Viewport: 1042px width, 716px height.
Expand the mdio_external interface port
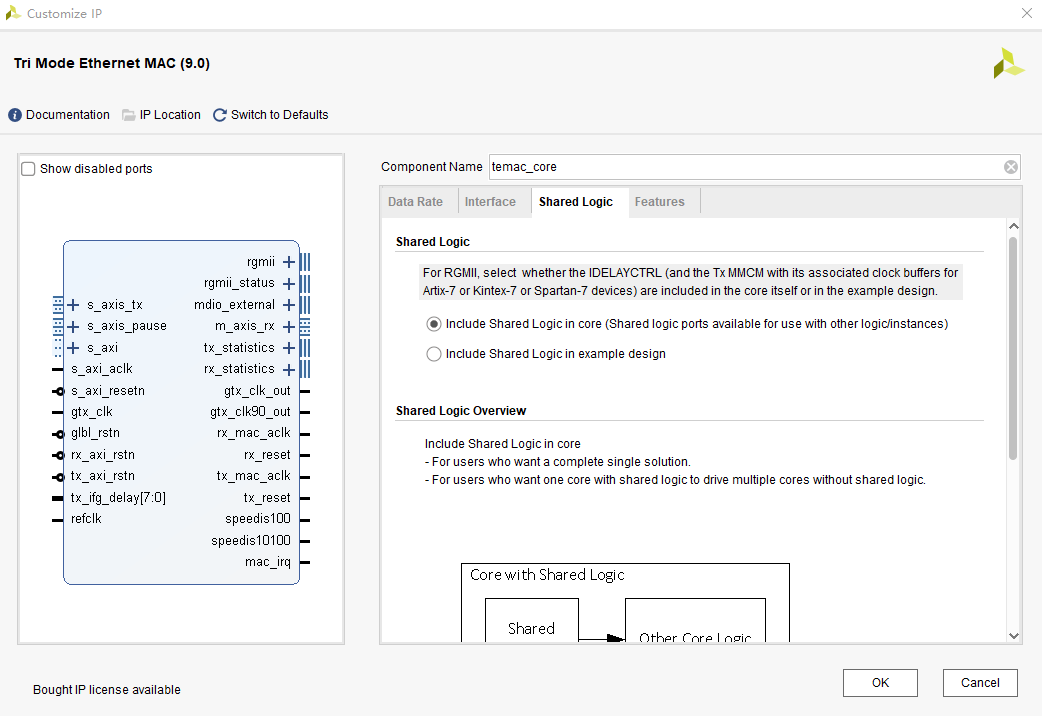pos(288,305)
